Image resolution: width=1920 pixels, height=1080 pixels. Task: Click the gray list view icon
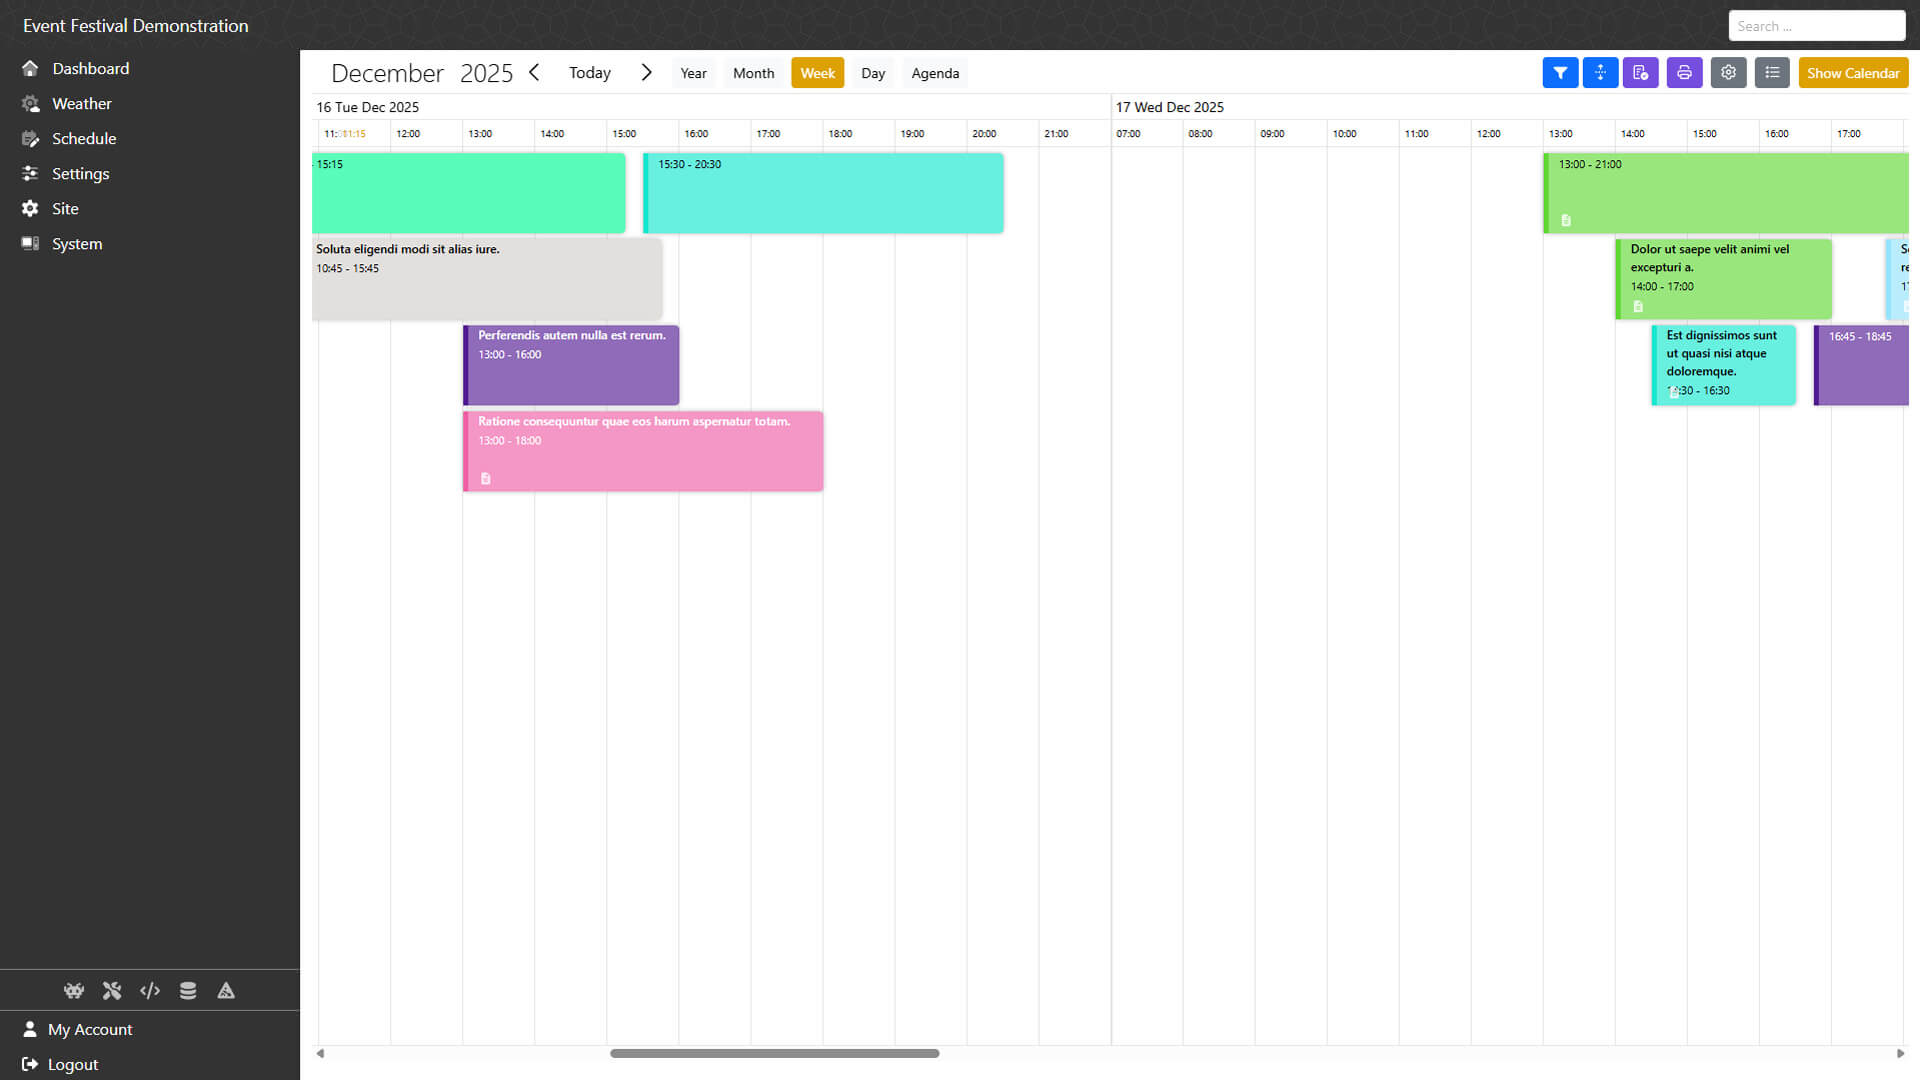click(x=1772, y=73)
